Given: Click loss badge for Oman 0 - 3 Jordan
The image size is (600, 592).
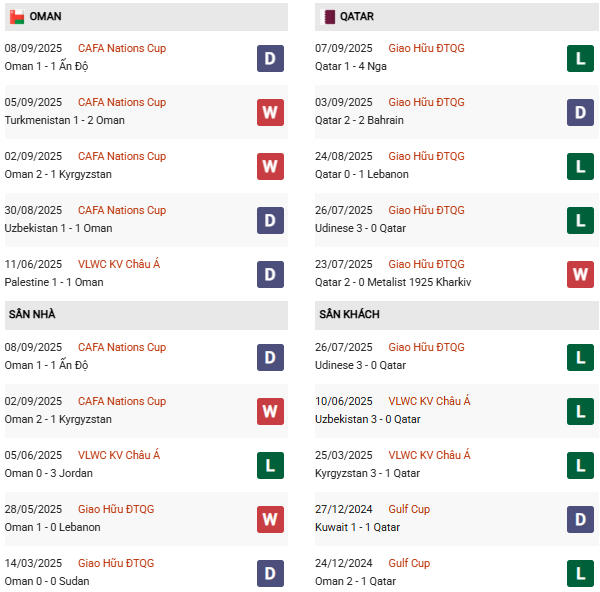Looking at the screenshot, I should coord(270,465).
